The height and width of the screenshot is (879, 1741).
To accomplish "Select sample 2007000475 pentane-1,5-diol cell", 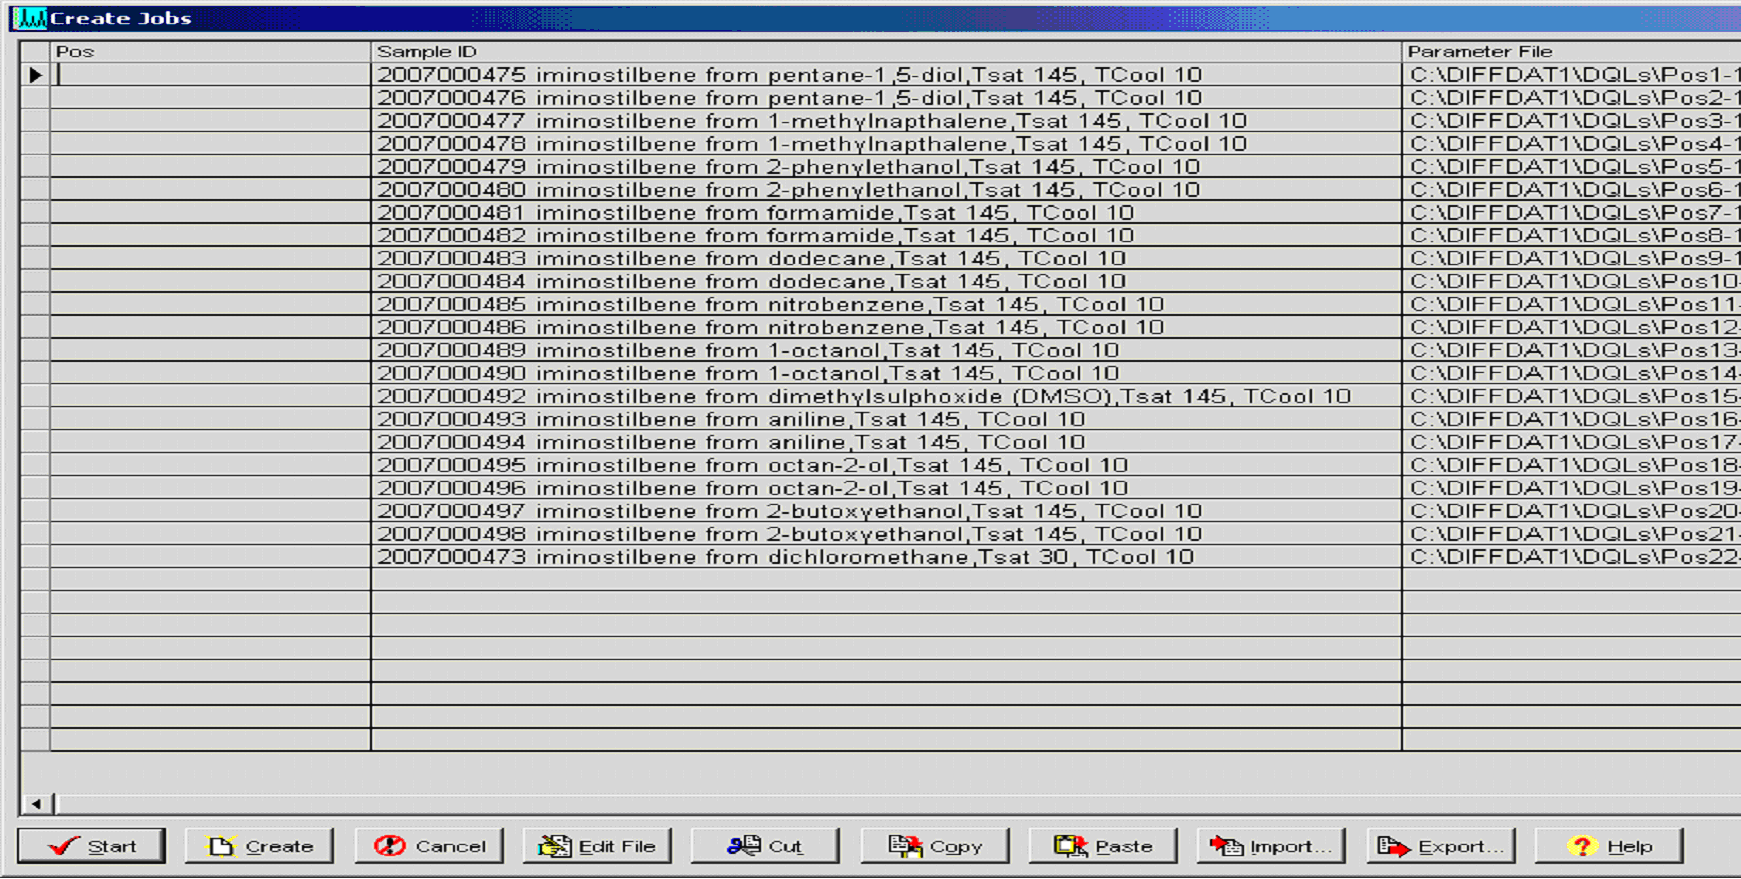I will pyautogui.click(x=886, y=75).
